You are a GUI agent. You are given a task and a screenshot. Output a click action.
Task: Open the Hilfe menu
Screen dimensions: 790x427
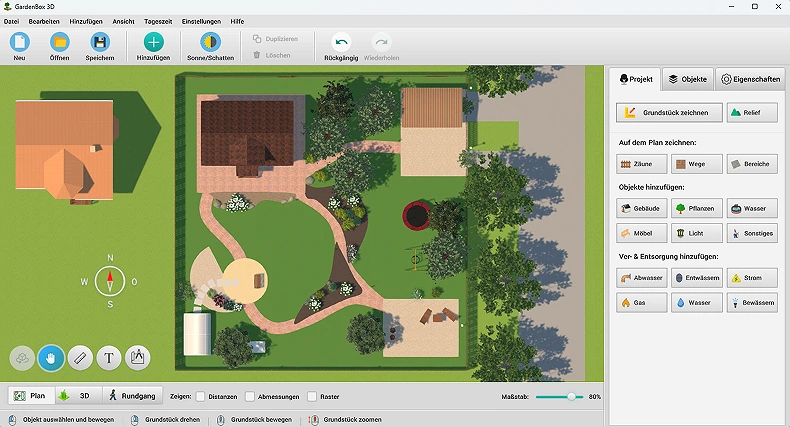click(237, 21)
